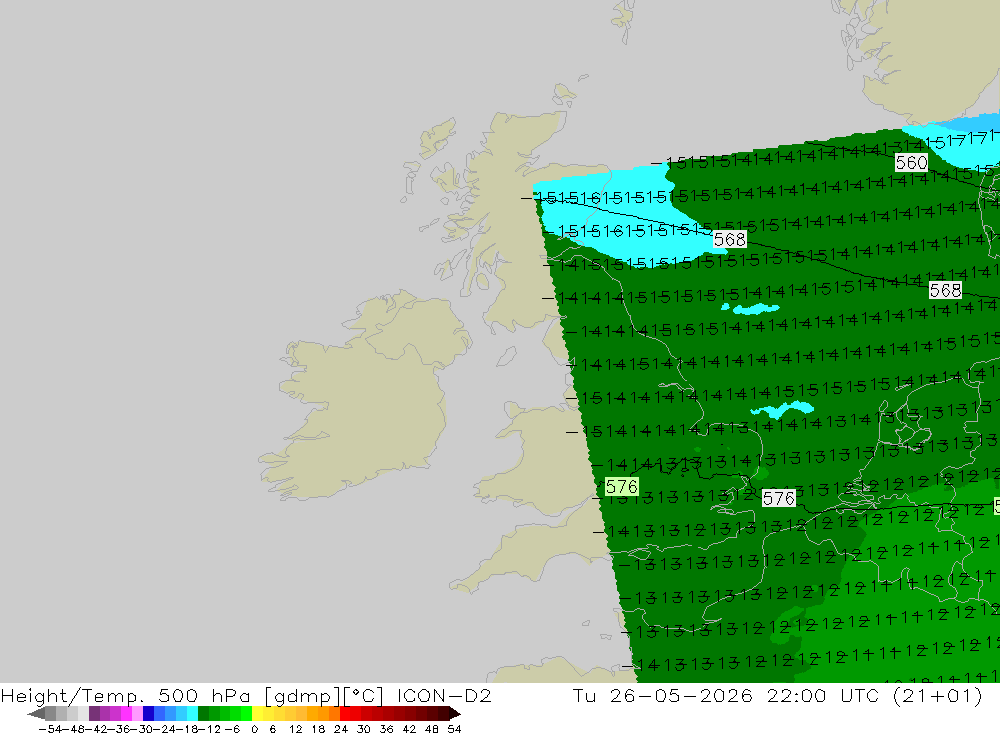Pick the bright red swatch on the scale

[x=345, y=714]
